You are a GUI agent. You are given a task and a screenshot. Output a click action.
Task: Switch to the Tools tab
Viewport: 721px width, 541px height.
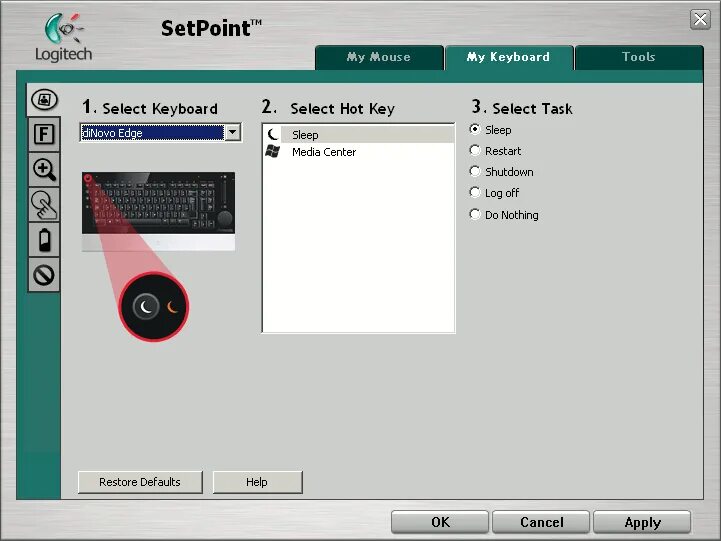click(639, 57)
